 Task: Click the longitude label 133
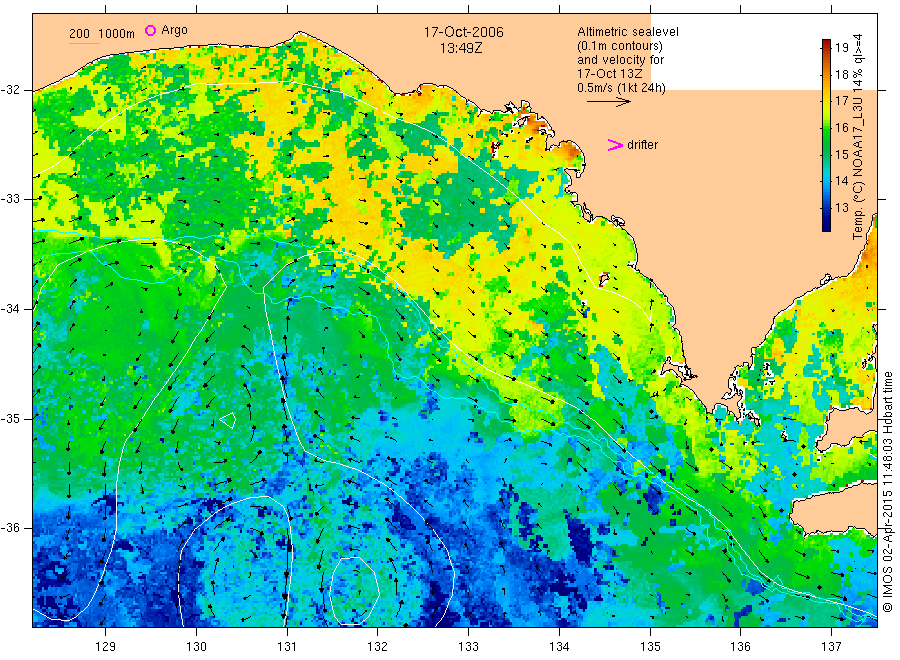pyautogui.click(x=468, y=647)
